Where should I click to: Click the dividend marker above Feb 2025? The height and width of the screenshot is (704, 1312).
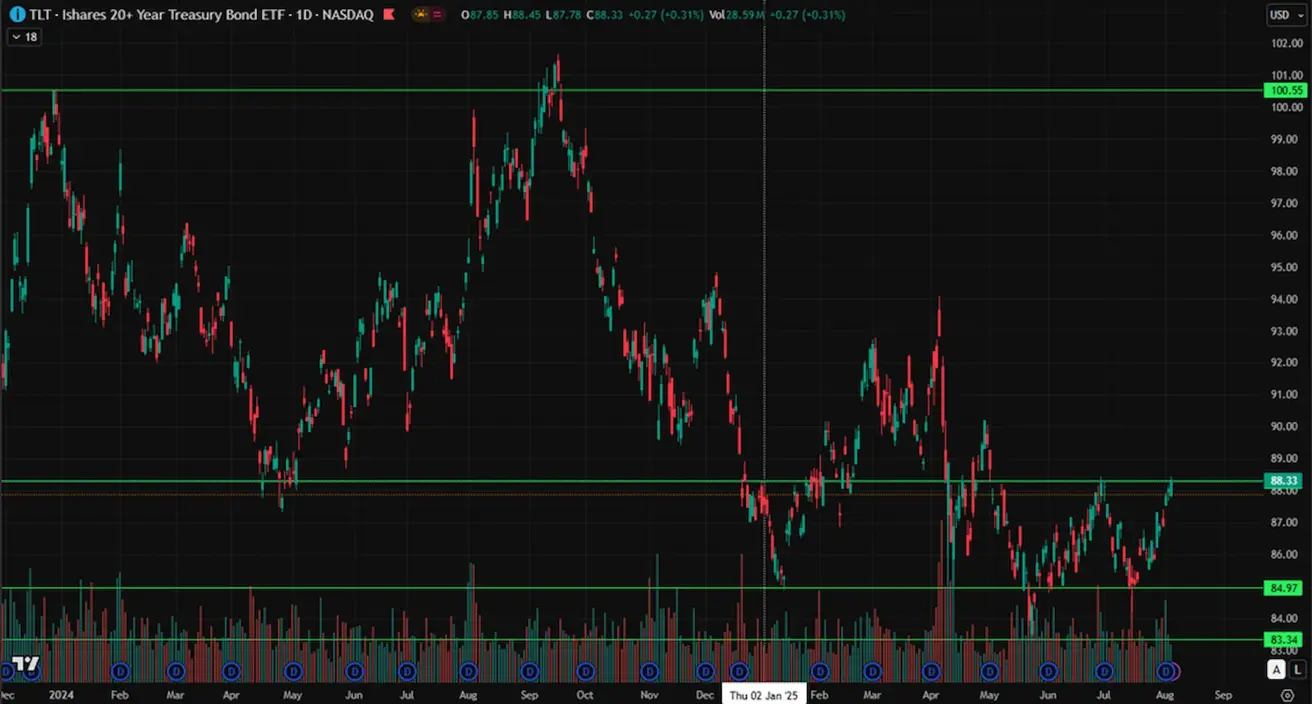click(819, 670)
